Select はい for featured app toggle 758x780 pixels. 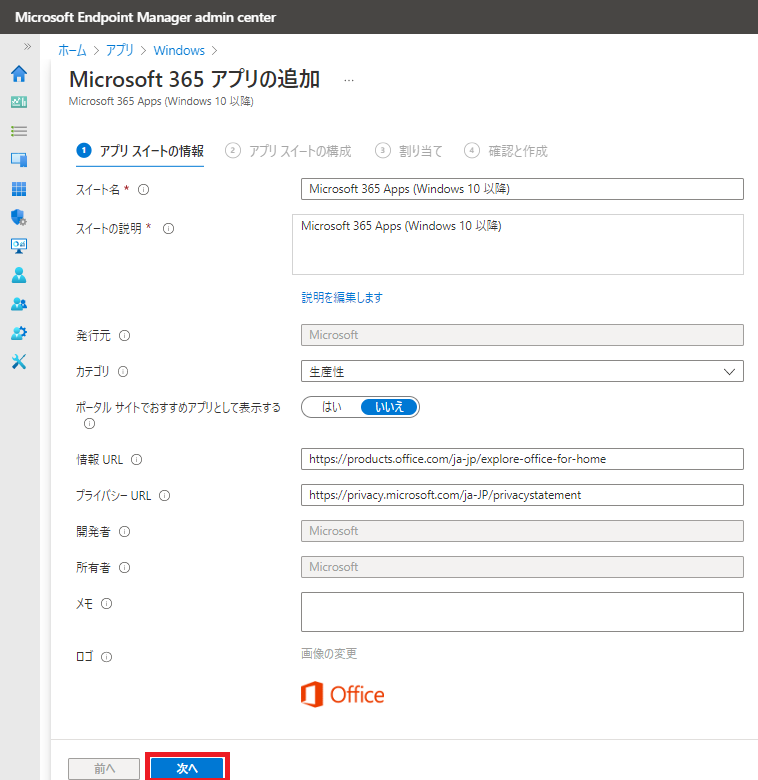pos(331,407)
